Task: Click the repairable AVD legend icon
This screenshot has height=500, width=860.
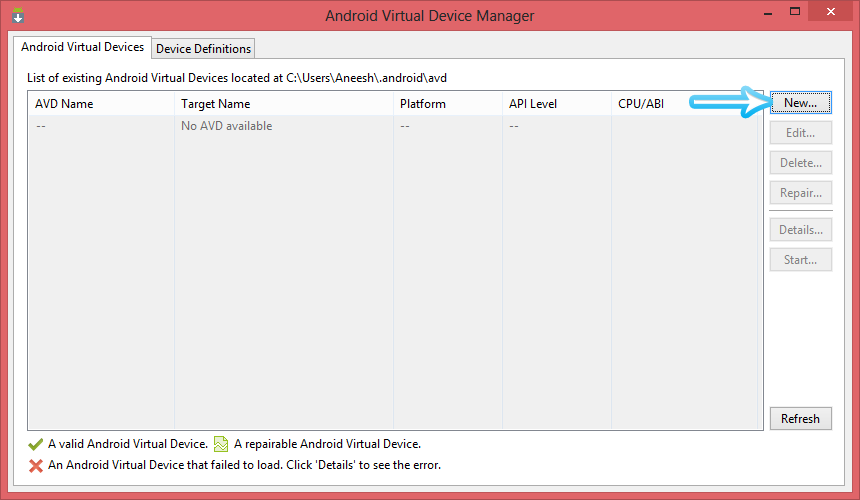Action: [x=220, y=444]
